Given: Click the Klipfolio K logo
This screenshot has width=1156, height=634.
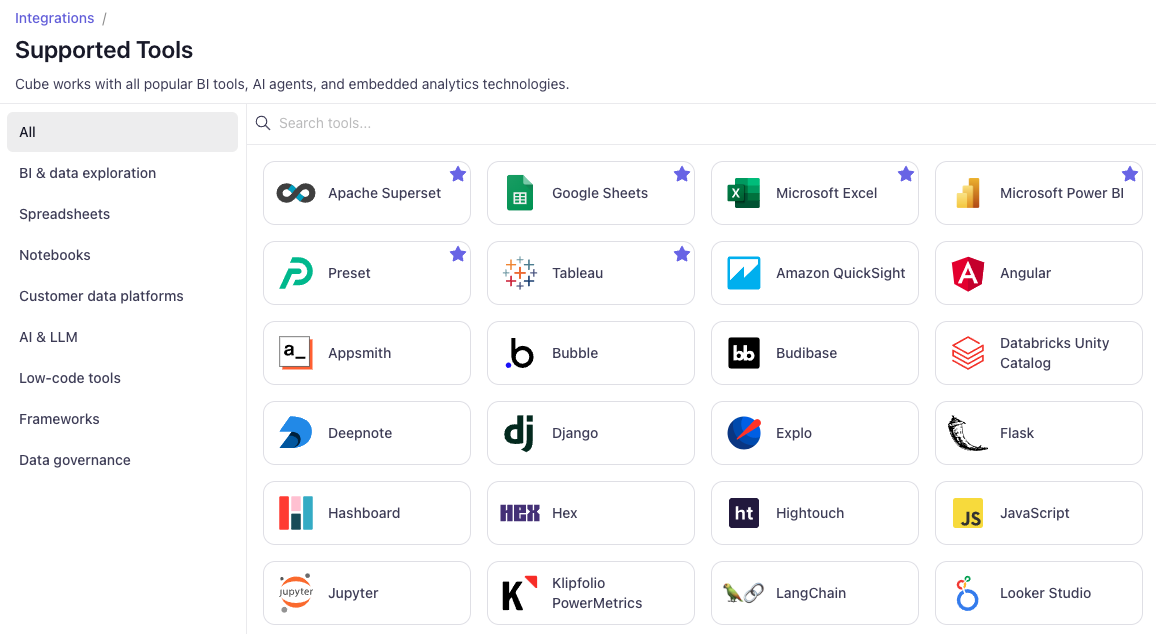Looking at the screenshot, I should 520,593.
